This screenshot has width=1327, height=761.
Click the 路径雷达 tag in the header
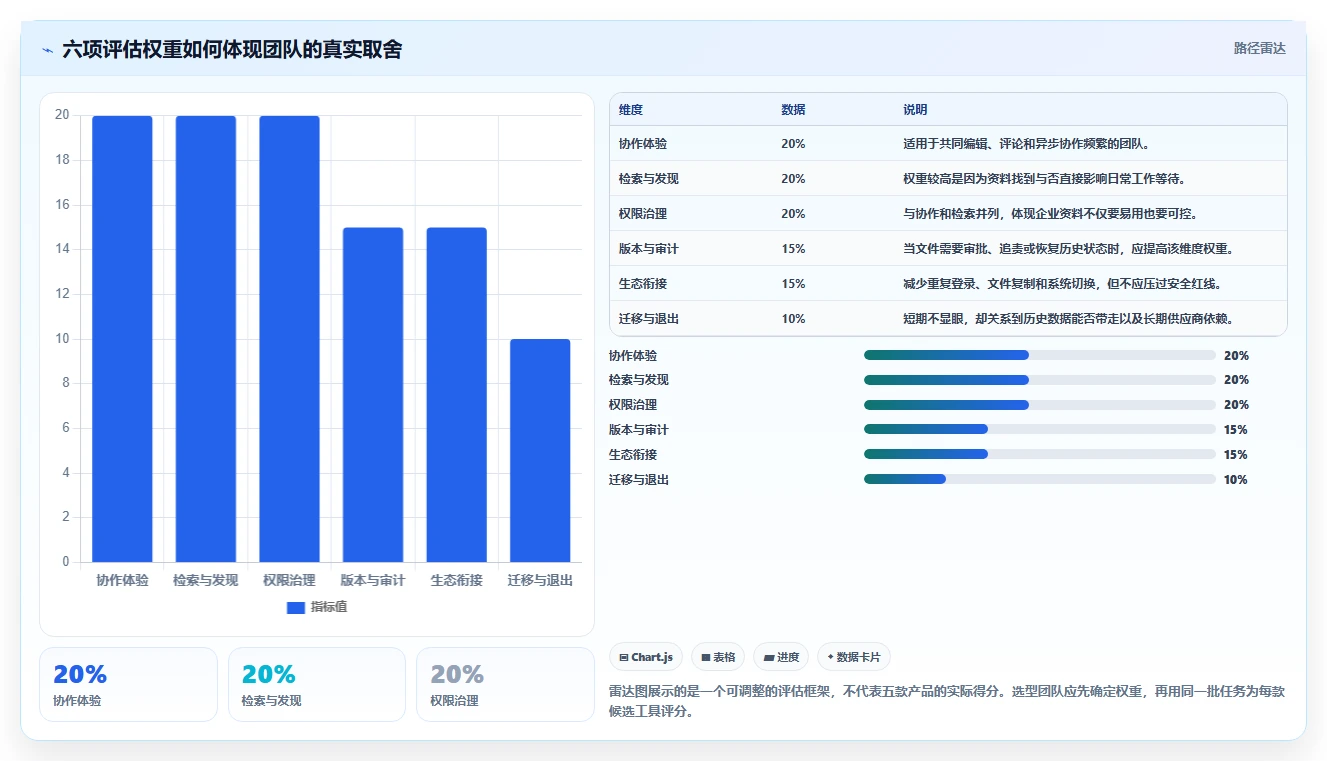[1259, 48]
